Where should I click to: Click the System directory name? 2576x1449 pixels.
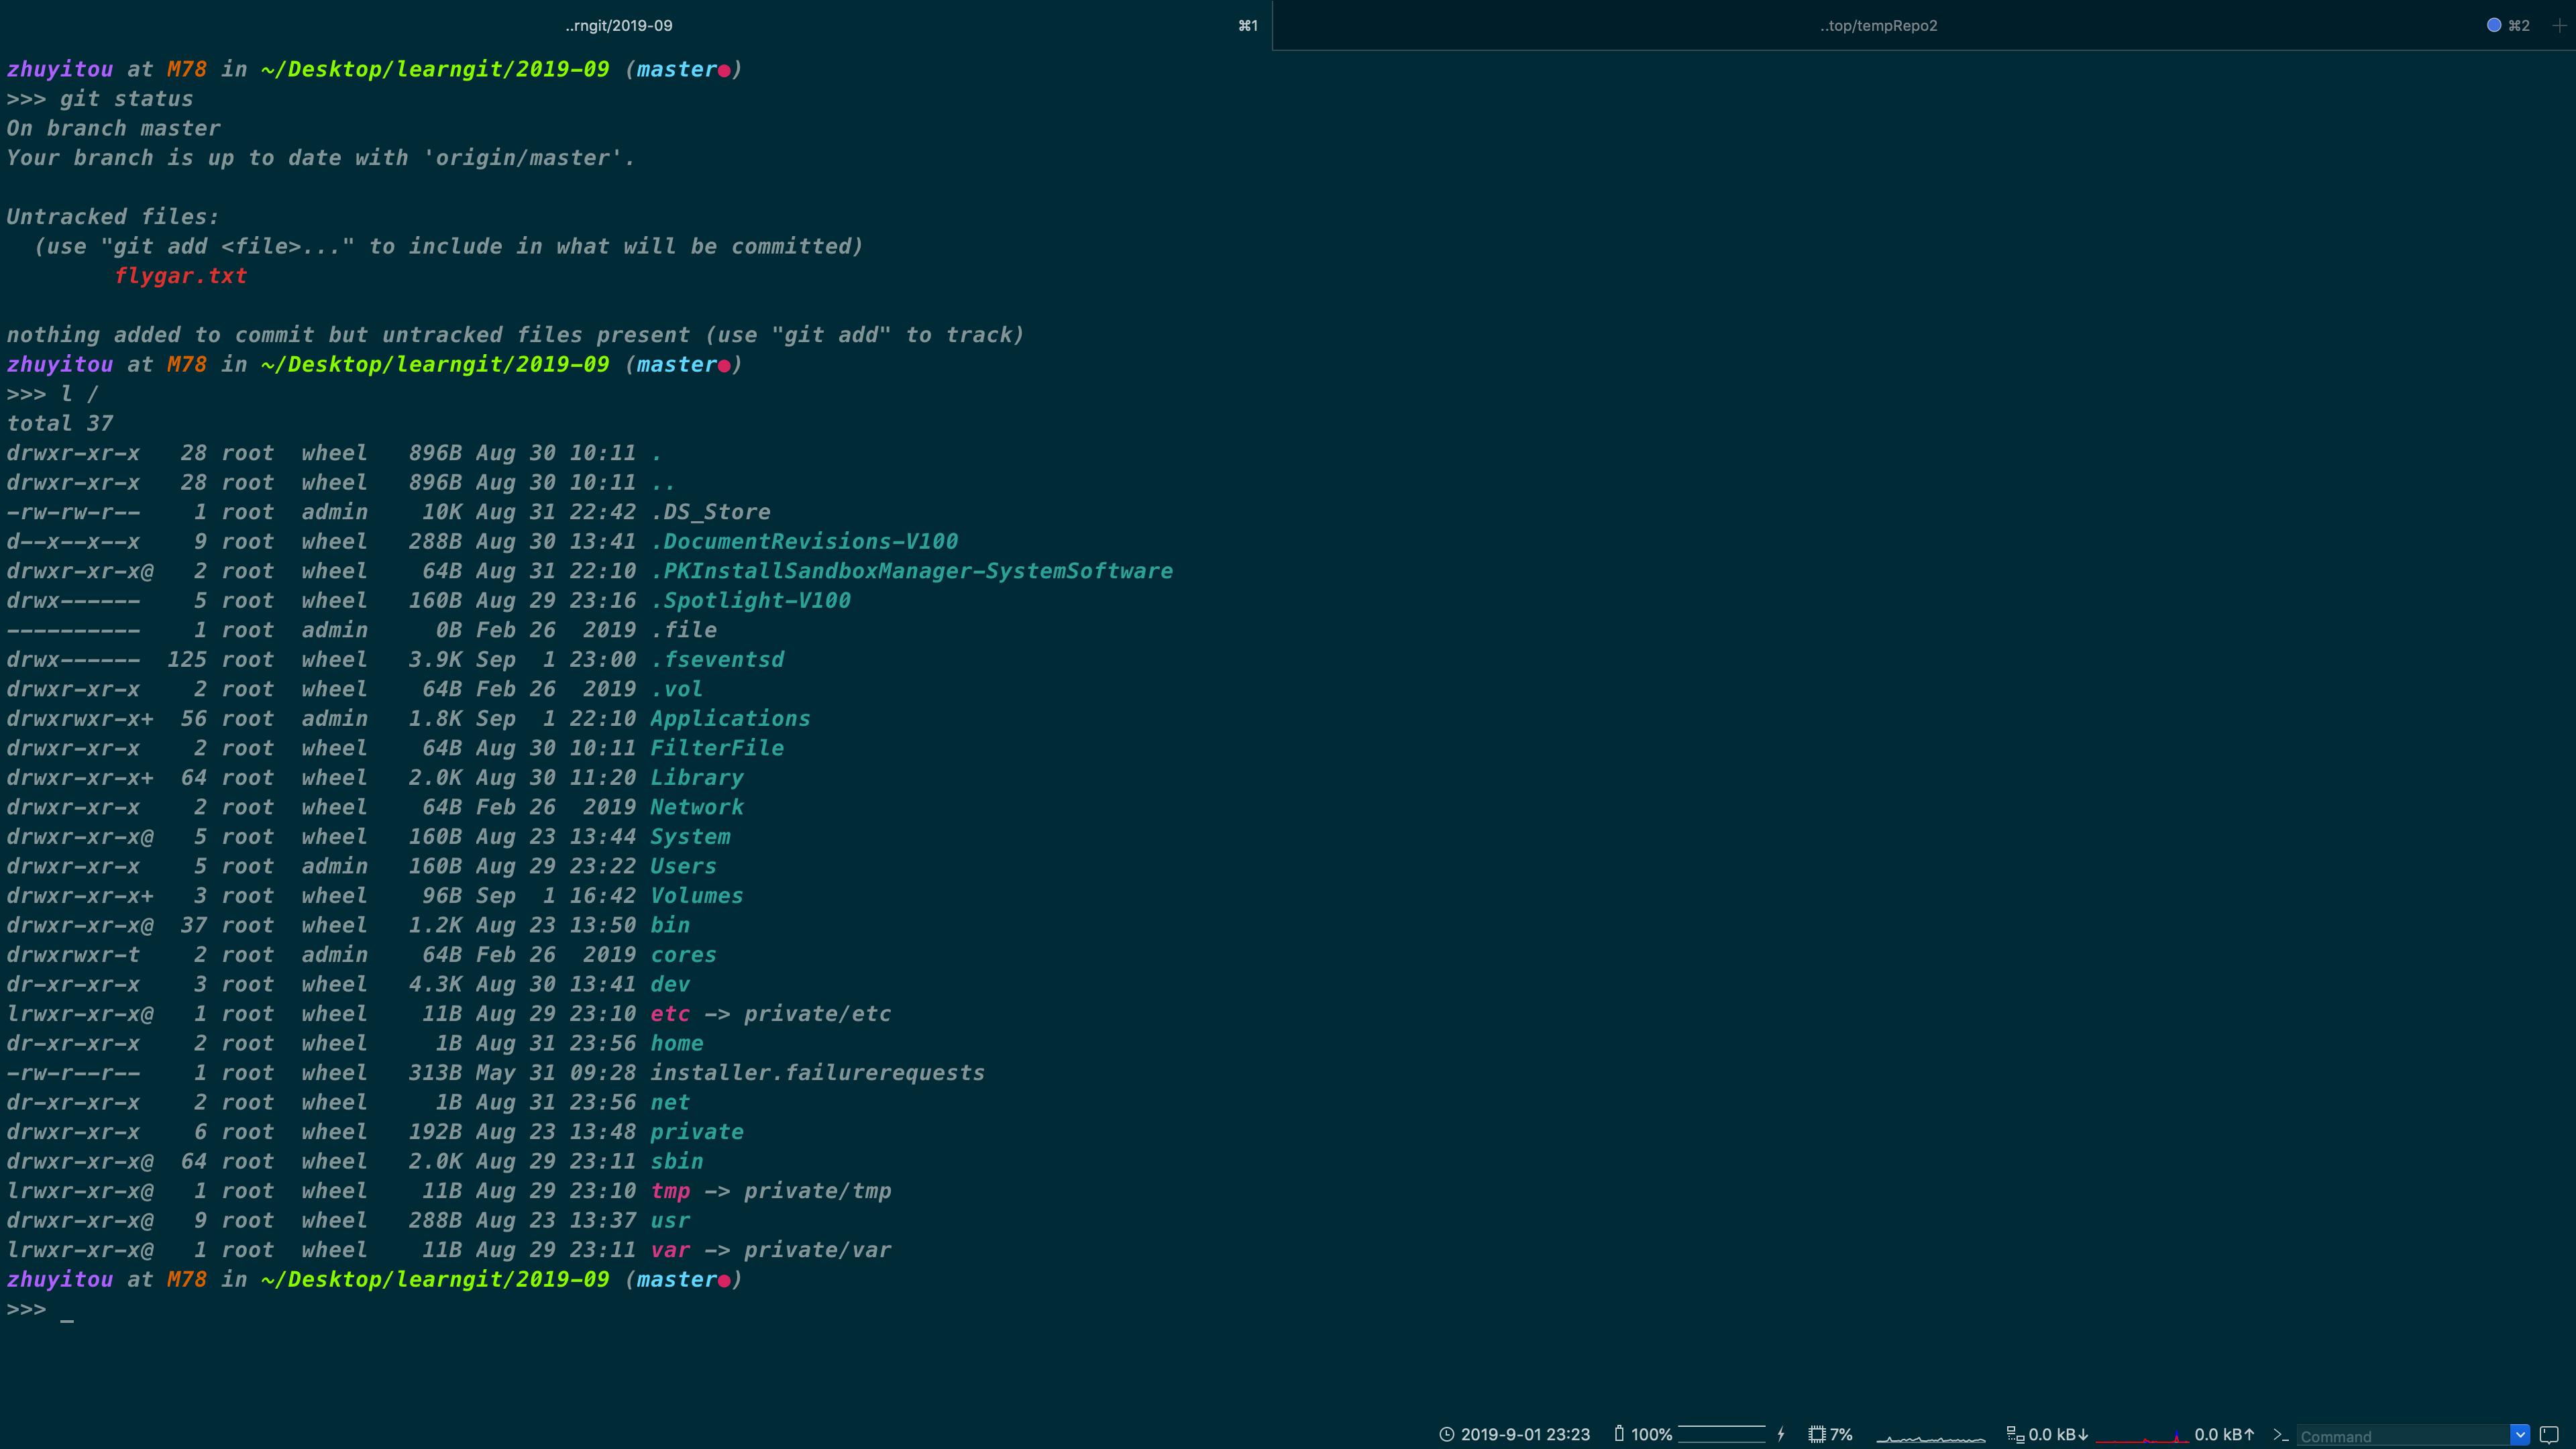click(x=690, y=837)
